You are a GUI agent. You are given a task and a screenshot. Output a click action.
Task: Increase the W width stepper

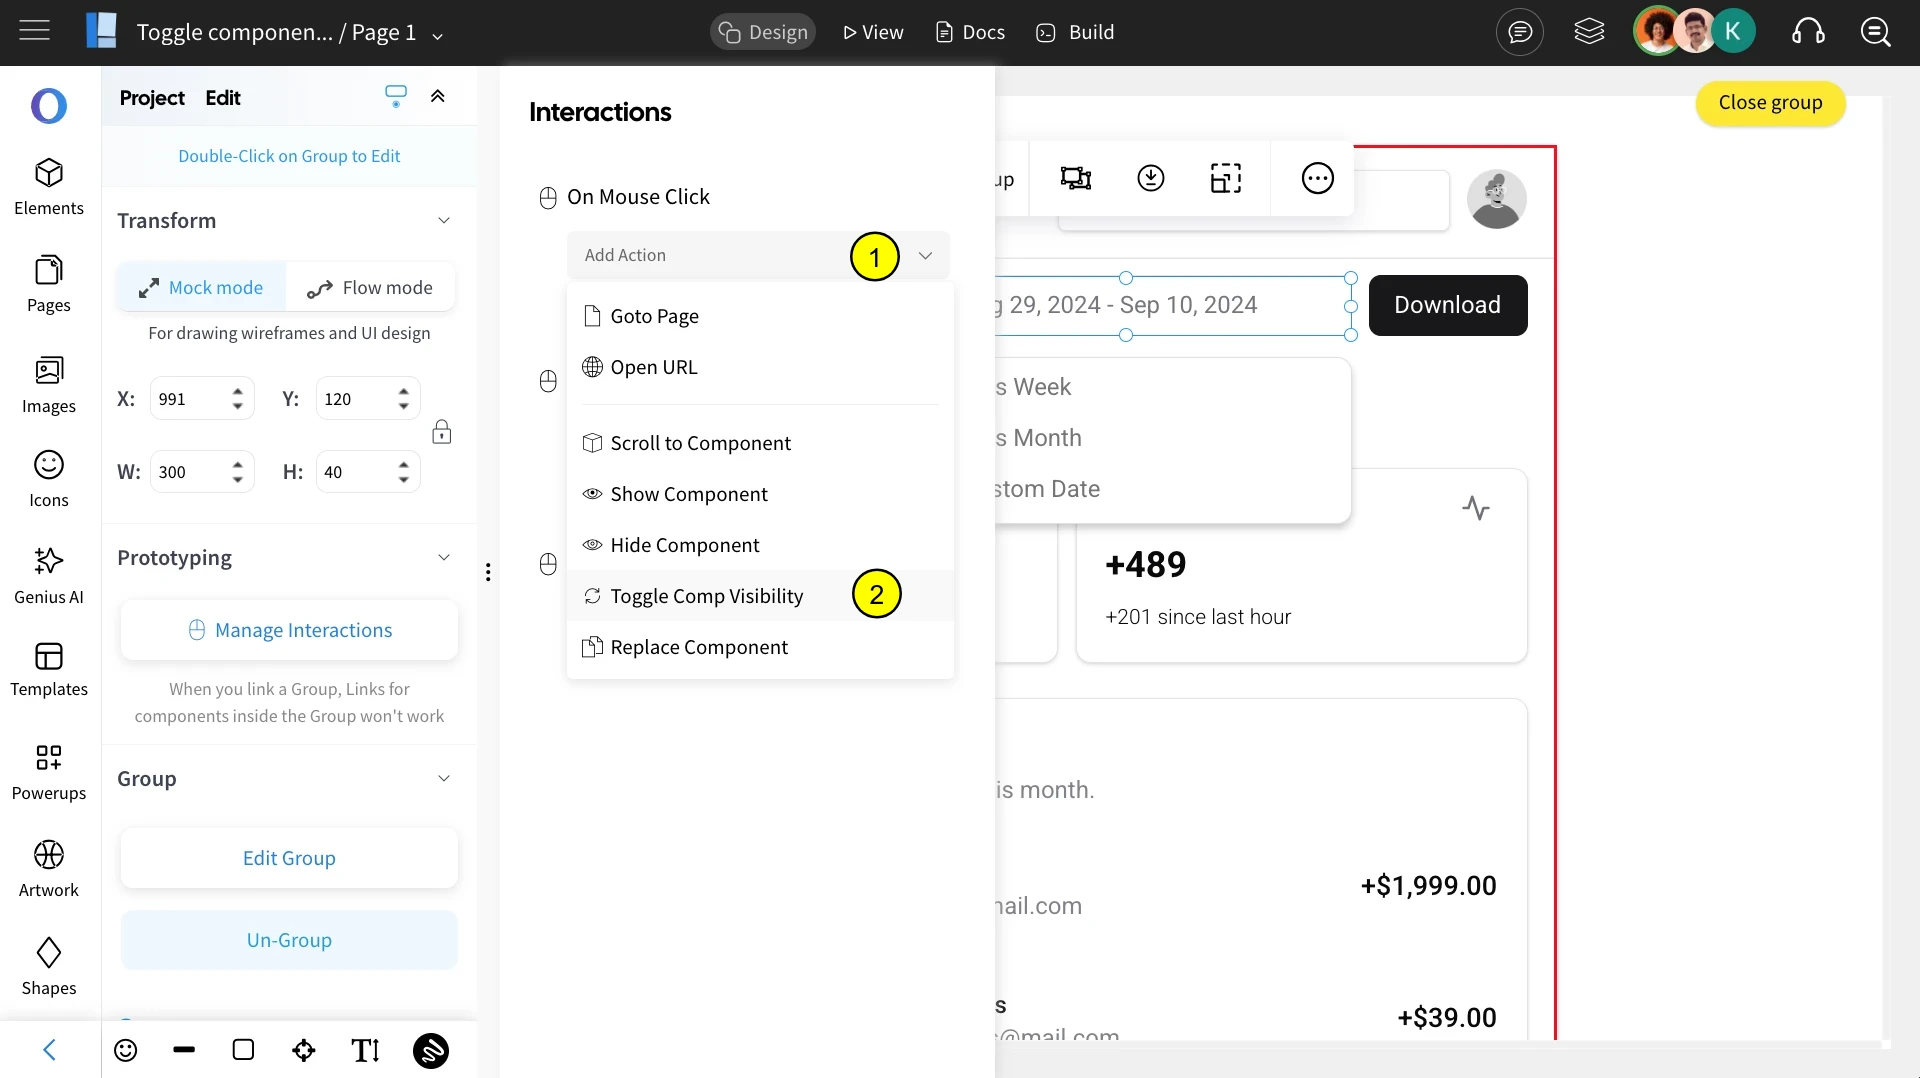237,464
